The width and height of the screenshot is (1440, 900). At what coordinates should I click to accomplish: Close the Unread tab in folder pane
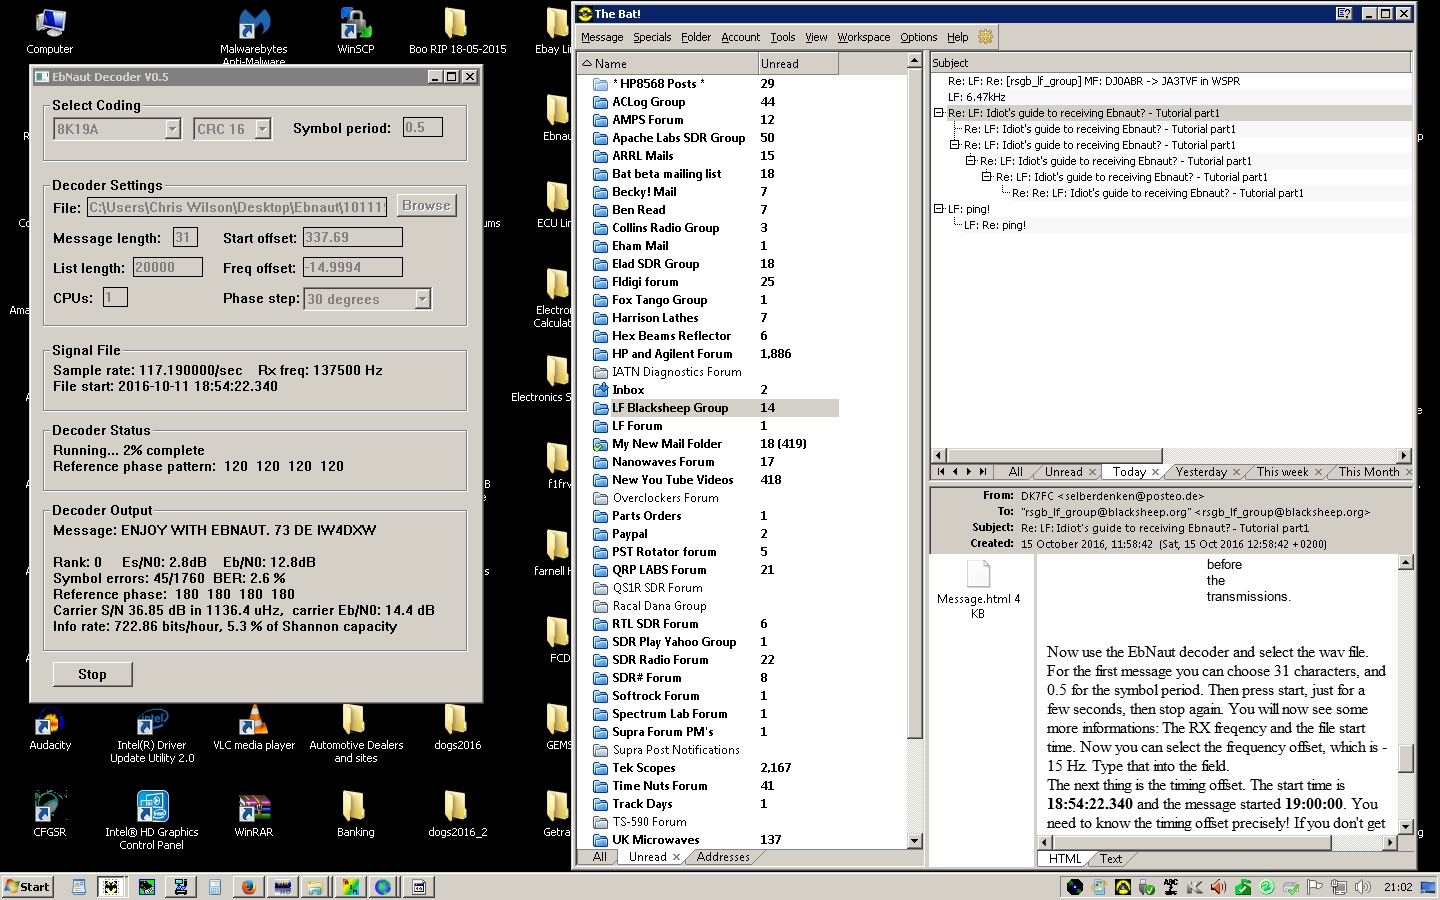pos(676,857)
